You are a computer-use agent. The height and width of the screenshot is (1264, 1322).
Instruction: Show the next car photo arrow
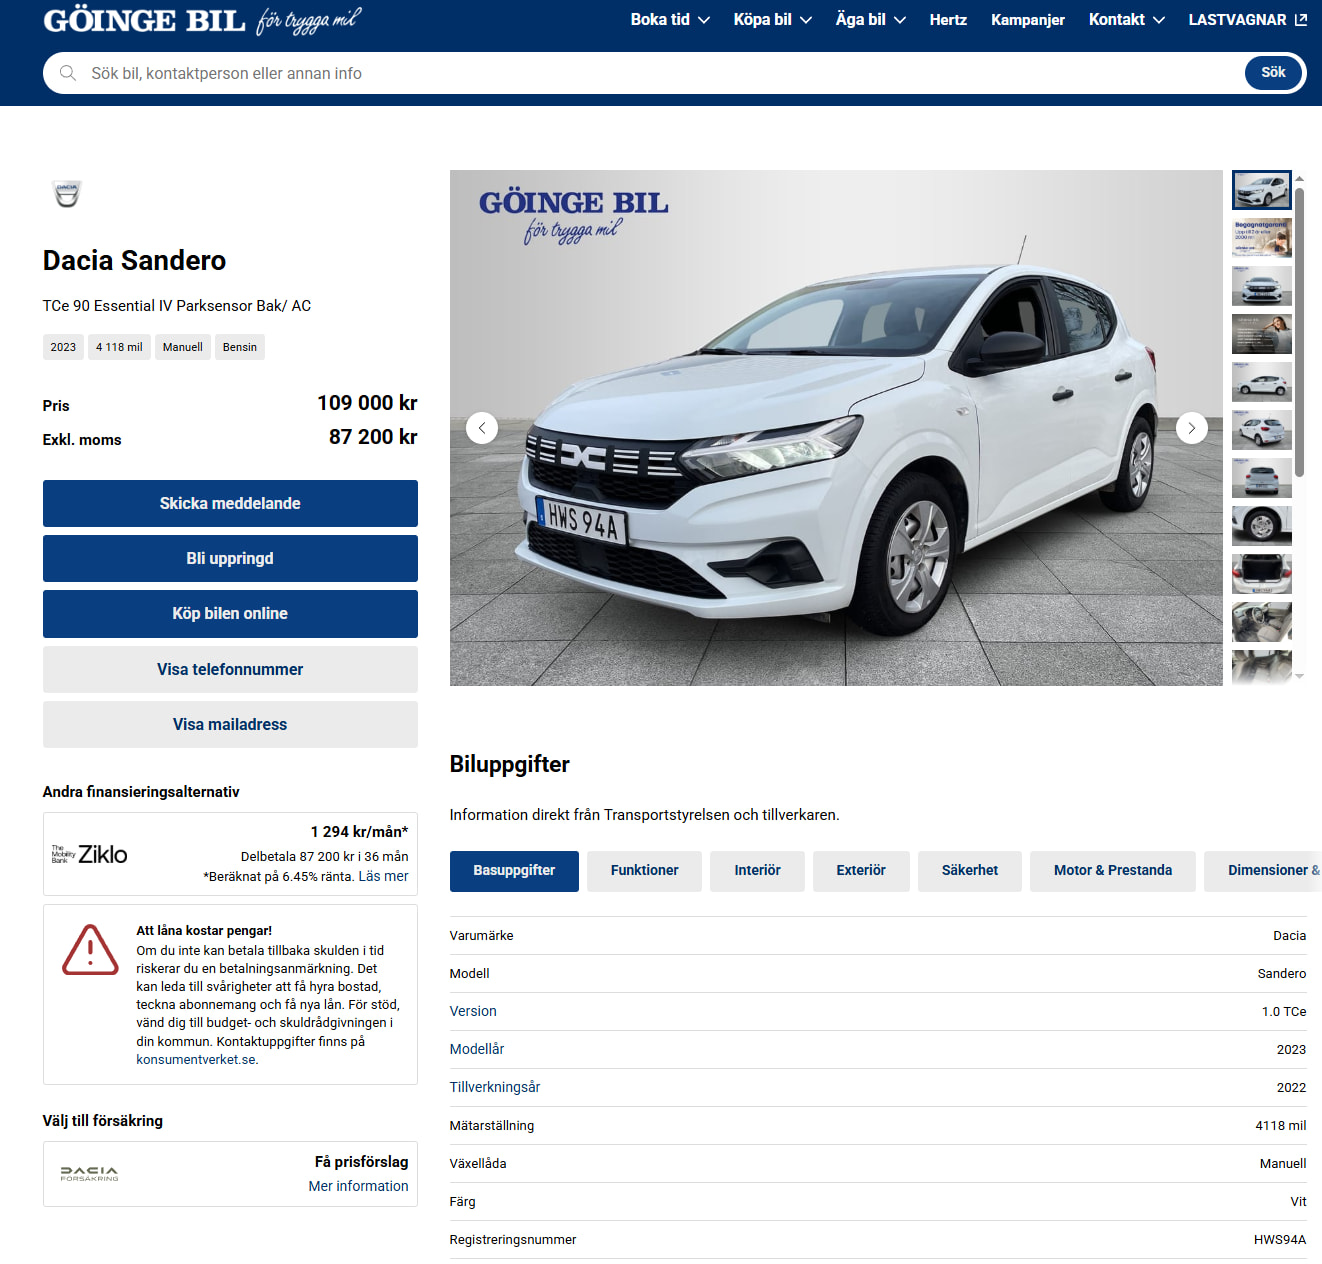click(1191, 428)
